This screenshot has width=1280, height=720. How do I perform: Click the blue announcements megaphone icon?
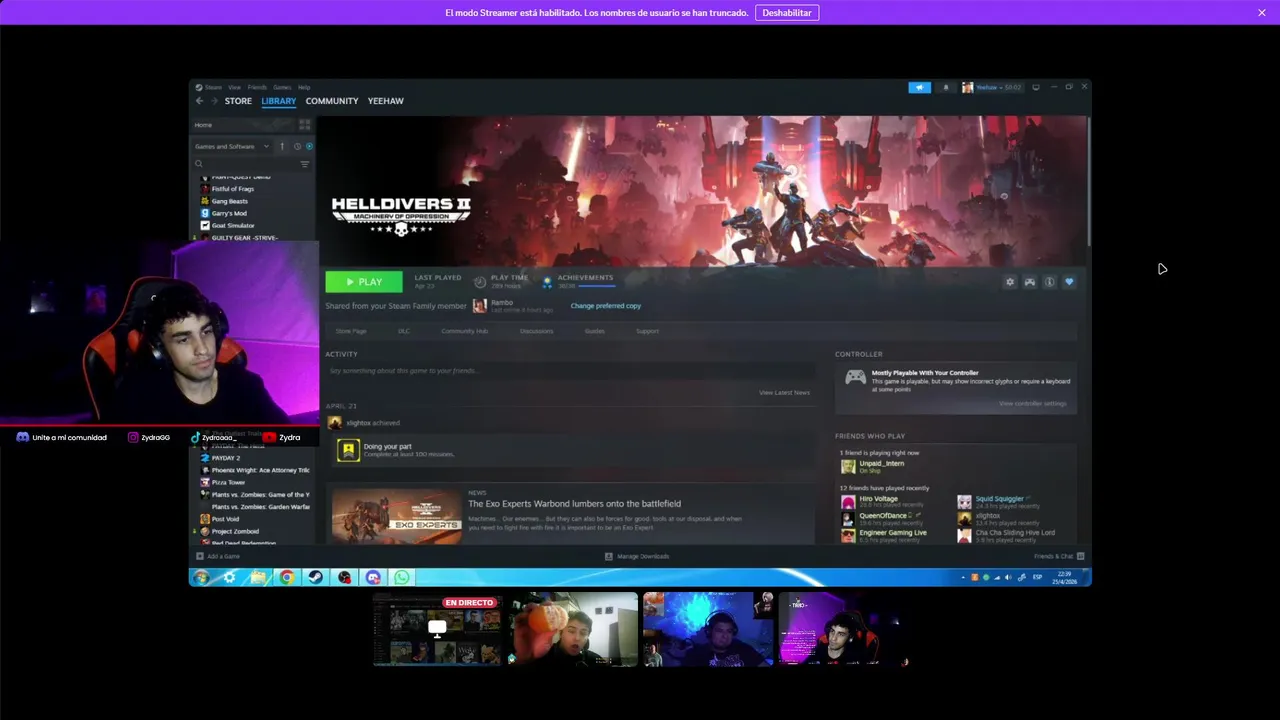coord(919,87)
